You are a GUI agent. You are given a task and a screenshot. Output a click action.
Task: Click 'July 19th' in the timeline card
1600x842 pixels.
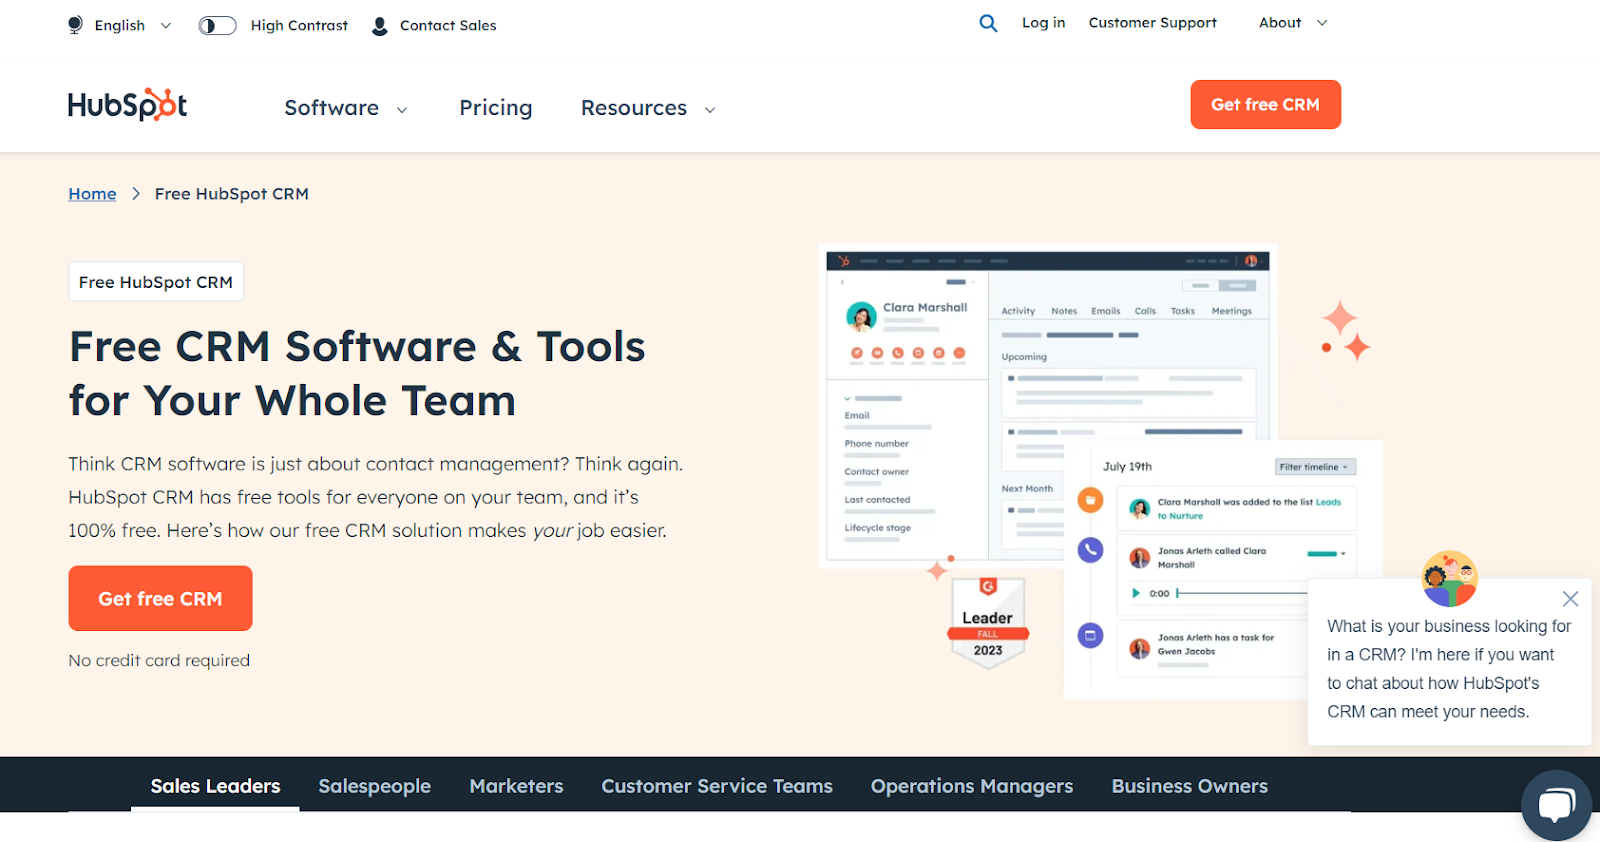coord(1127,467)
